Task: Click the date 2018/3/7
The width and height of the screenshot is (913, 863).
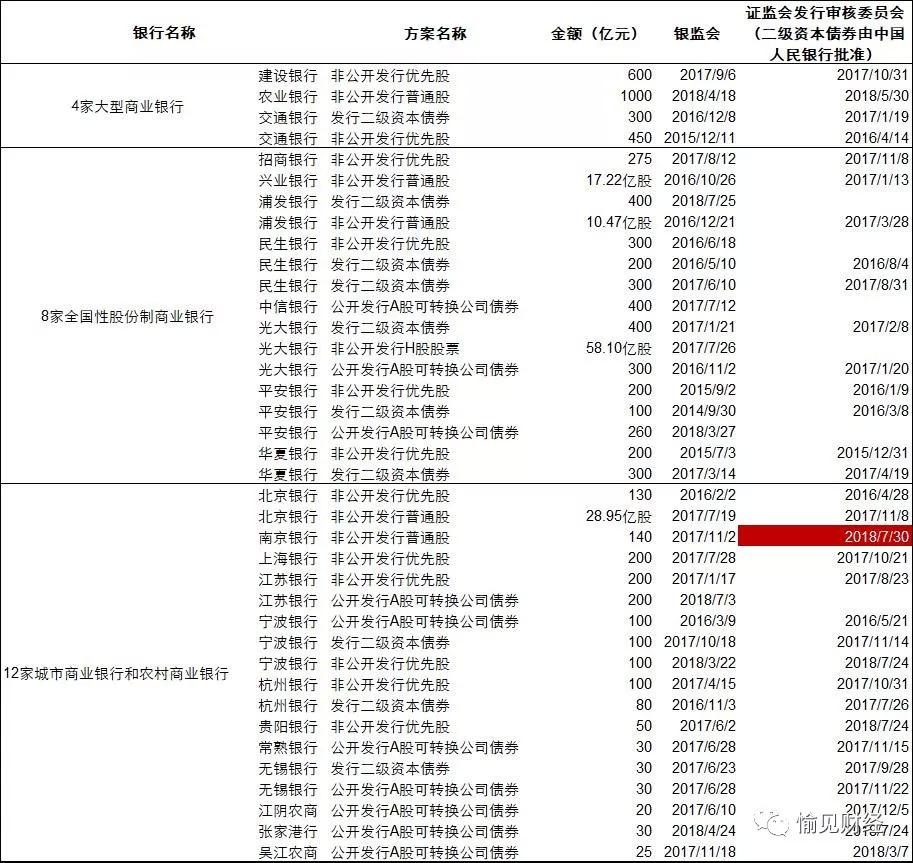Action: (x=880, y=852)
